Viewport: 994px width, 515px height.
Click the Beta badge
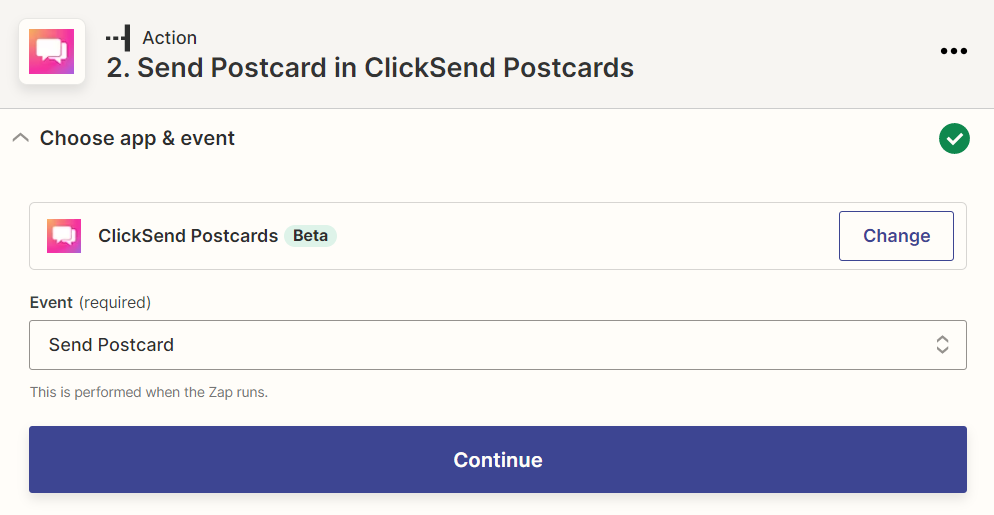click(x=310, y=236)
